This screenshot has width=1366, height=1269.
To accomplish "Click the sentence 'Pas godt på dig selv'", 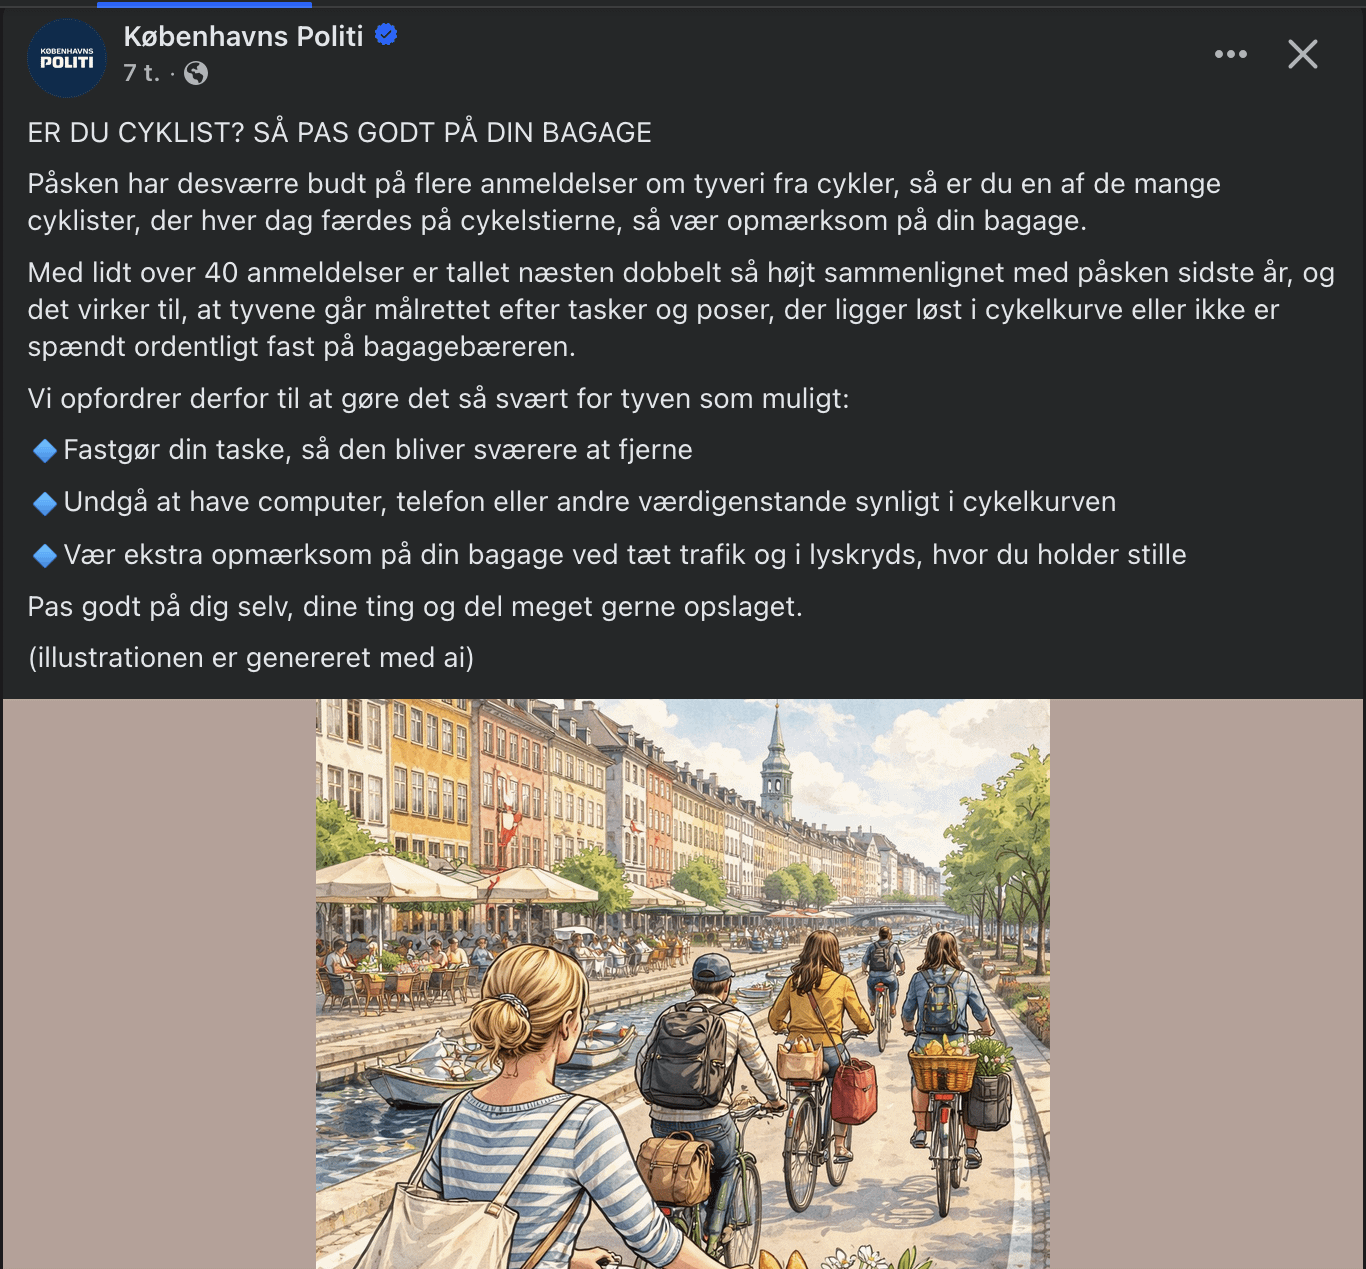I will (x=415, y=607).
